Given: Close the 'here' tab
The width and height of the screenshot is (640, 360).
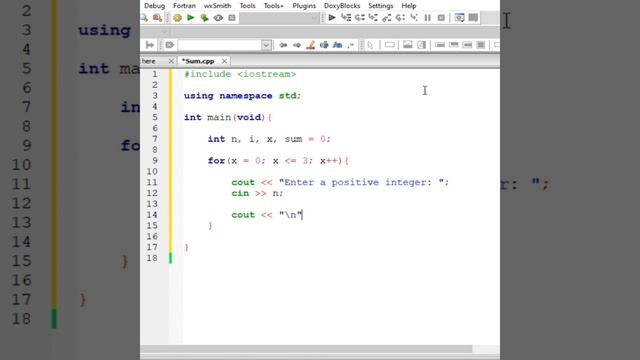Looking at the screenshot, I should [x=171, y=61].
